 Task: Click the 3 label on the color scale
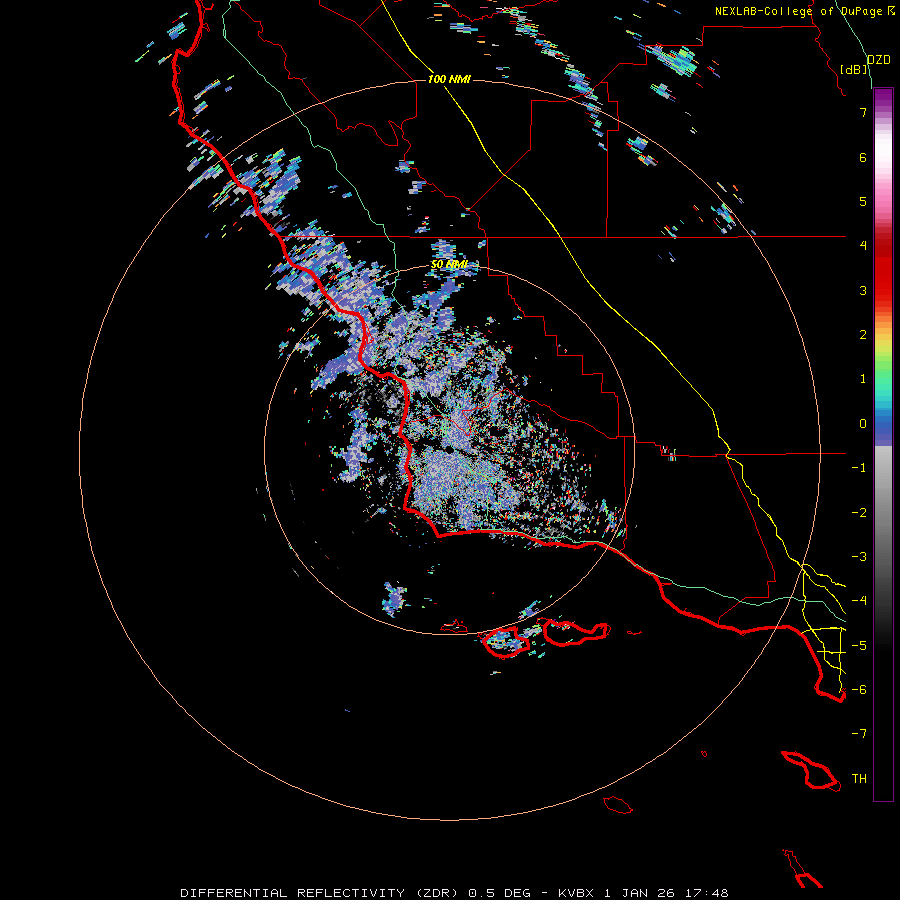pyautogui.click(x=863, y=290)
